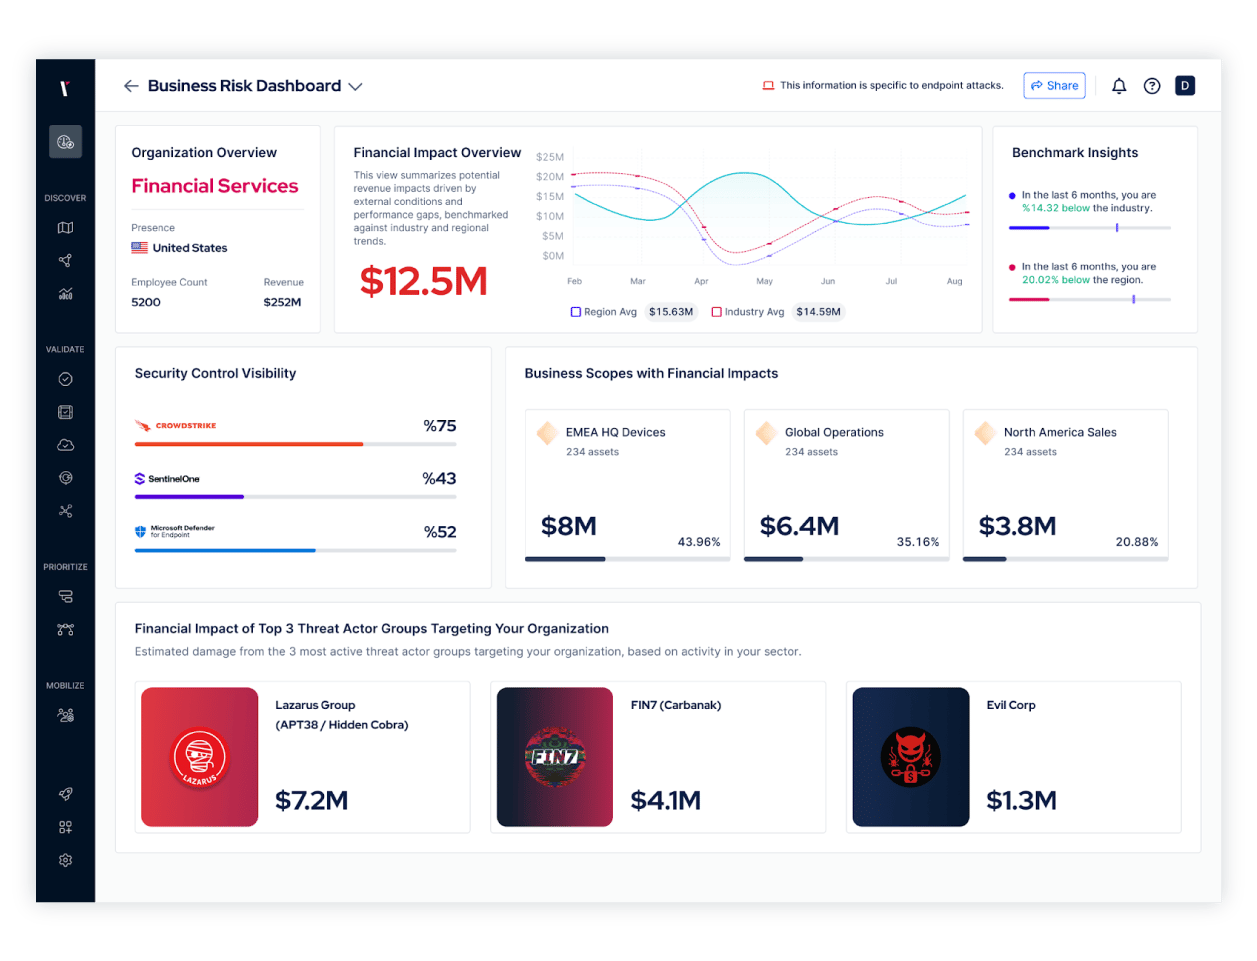Screen dimensions: 1257x961
Task: Open the Lazarus Group threat actor card
Action: [302, 757]
